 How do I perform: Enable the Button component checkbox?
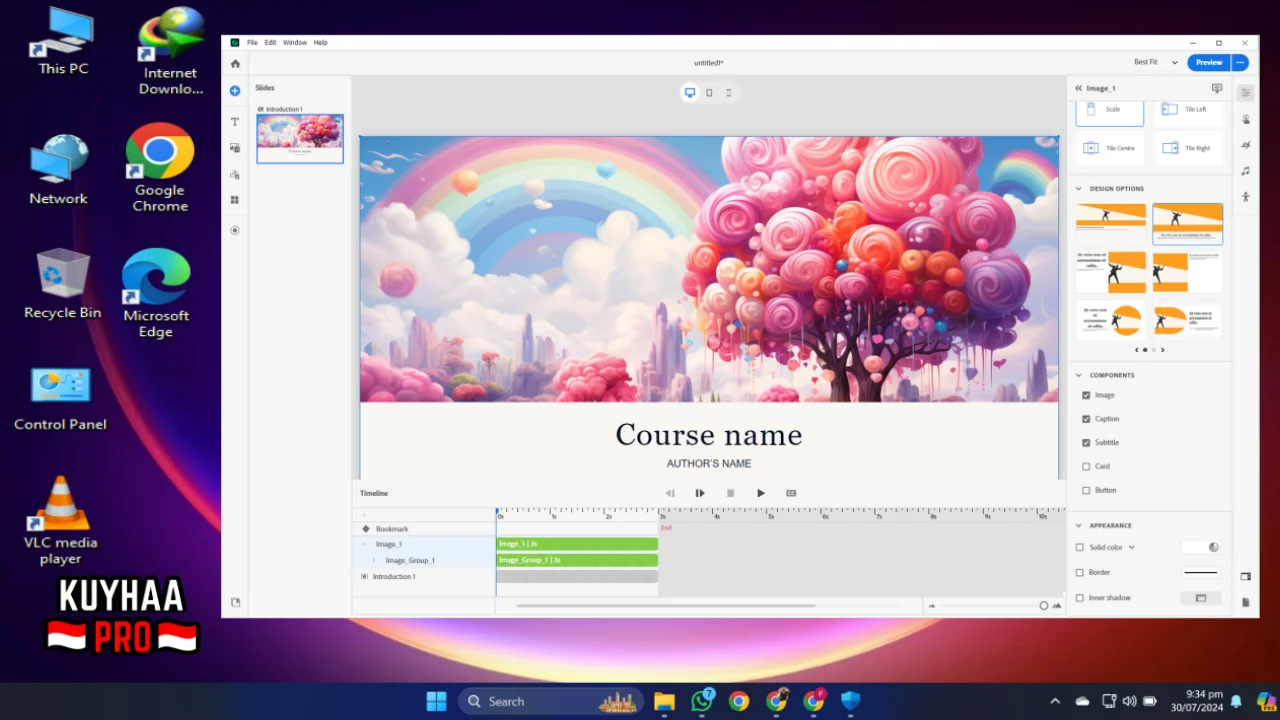(1086, 490)
